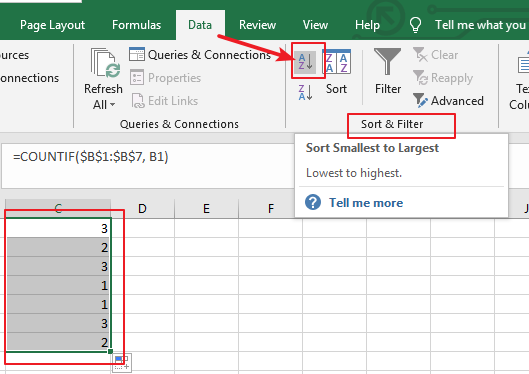Click the formula bar with COUNTIF formula
Screen dimensions: 529x374
(147, 166)
